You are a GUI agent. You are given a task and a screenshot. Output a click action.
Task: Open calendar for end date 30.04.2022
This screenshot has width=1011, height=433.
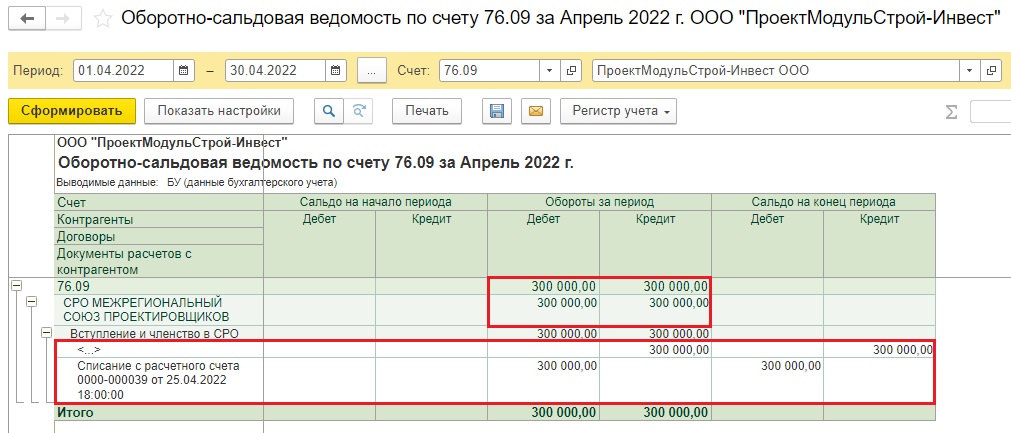click(x=336, y=70)
